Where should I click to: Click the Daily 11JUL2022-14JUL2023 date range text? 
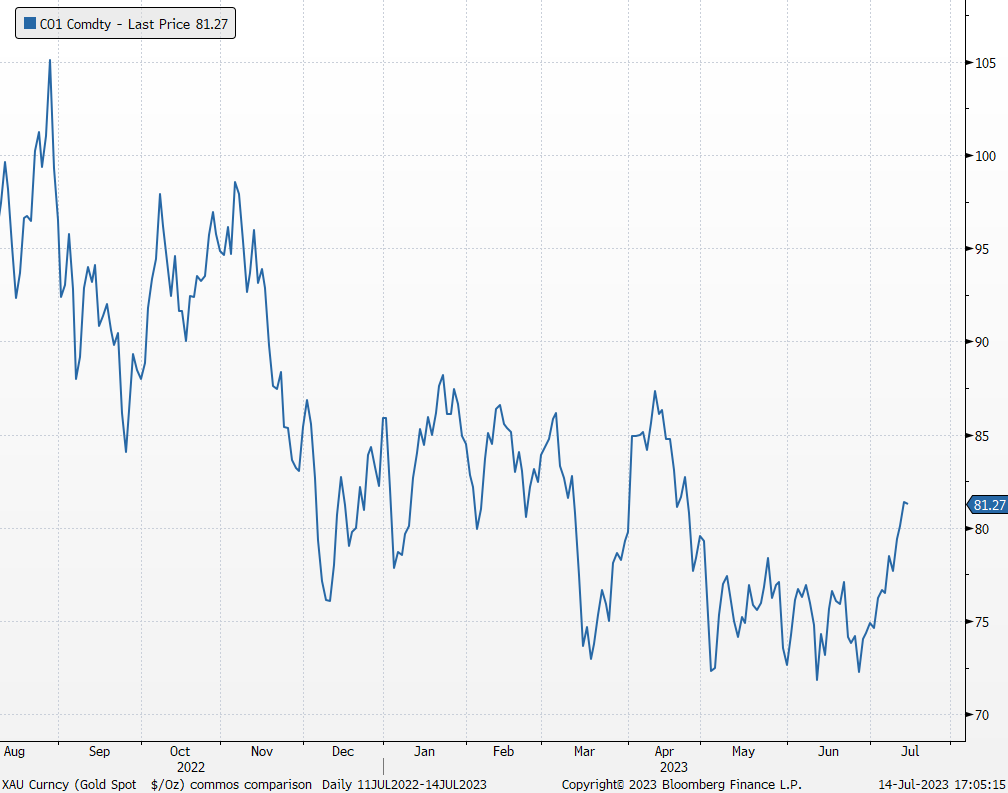[404, 785]
